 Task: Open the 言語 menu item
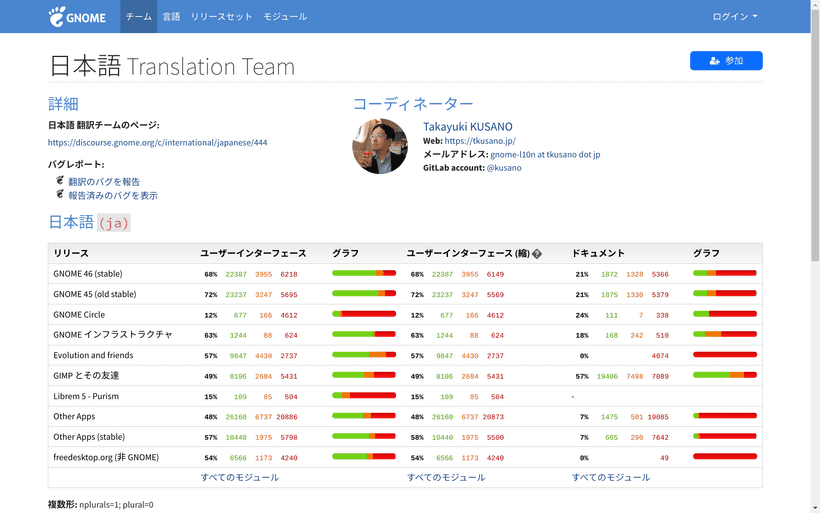[171, 17]
